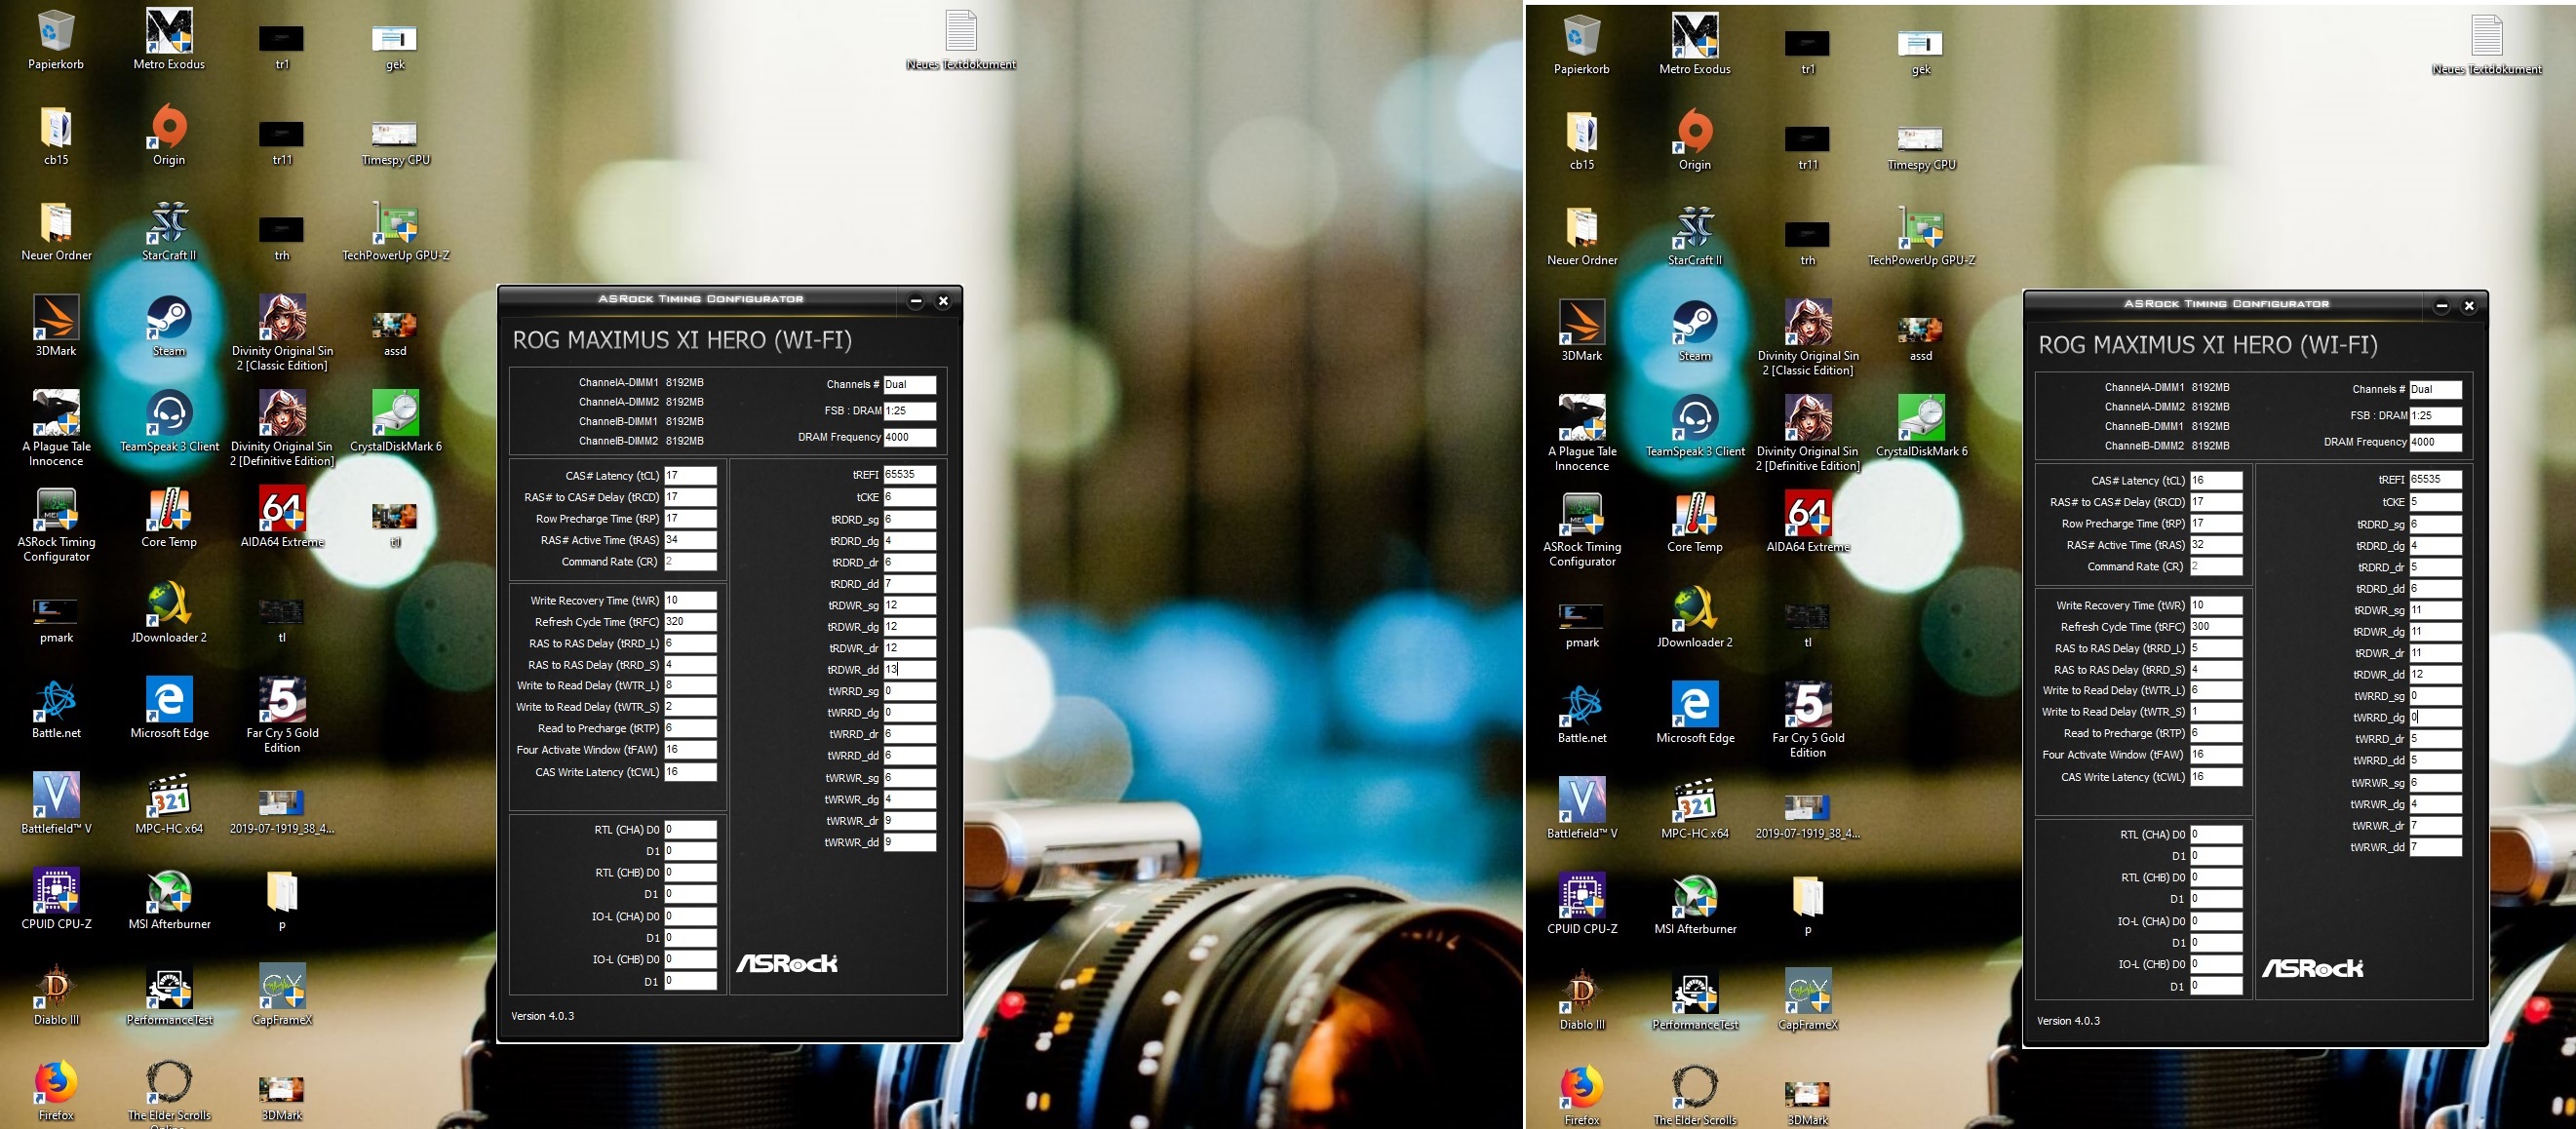Minimize the Timing Configurator window with tCL 16
2576x1129 pixels.
(2441, 306)
